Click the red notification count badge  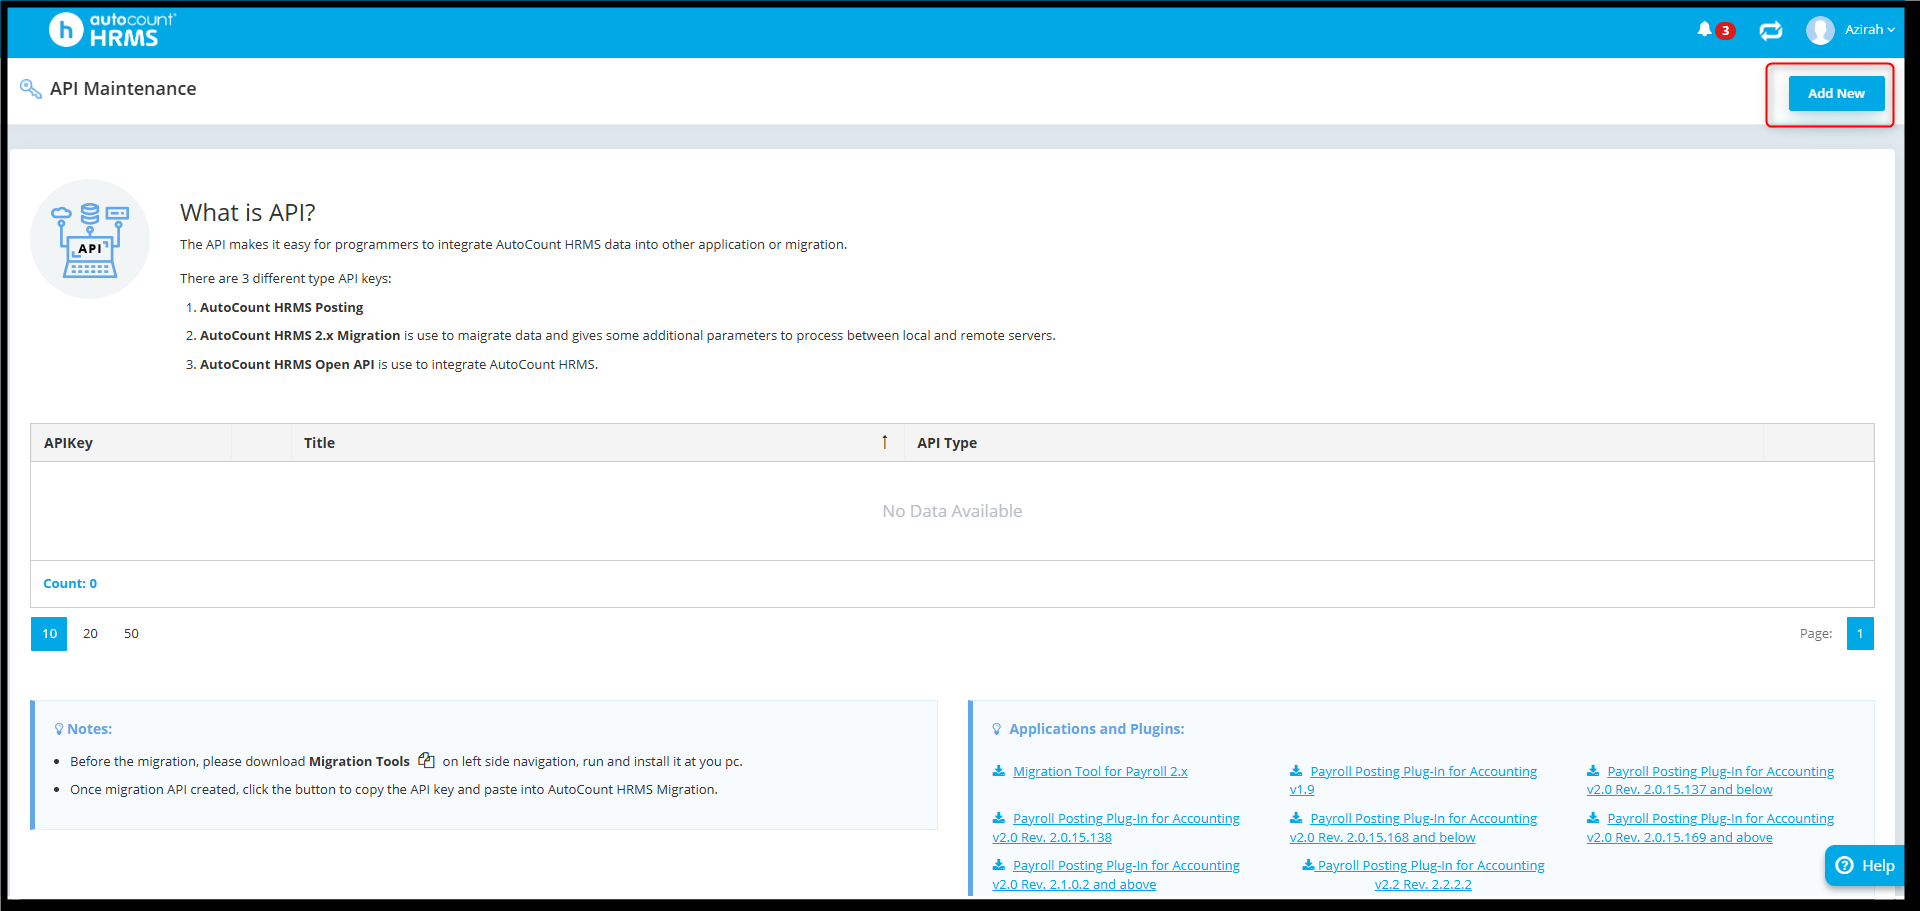1725,31
